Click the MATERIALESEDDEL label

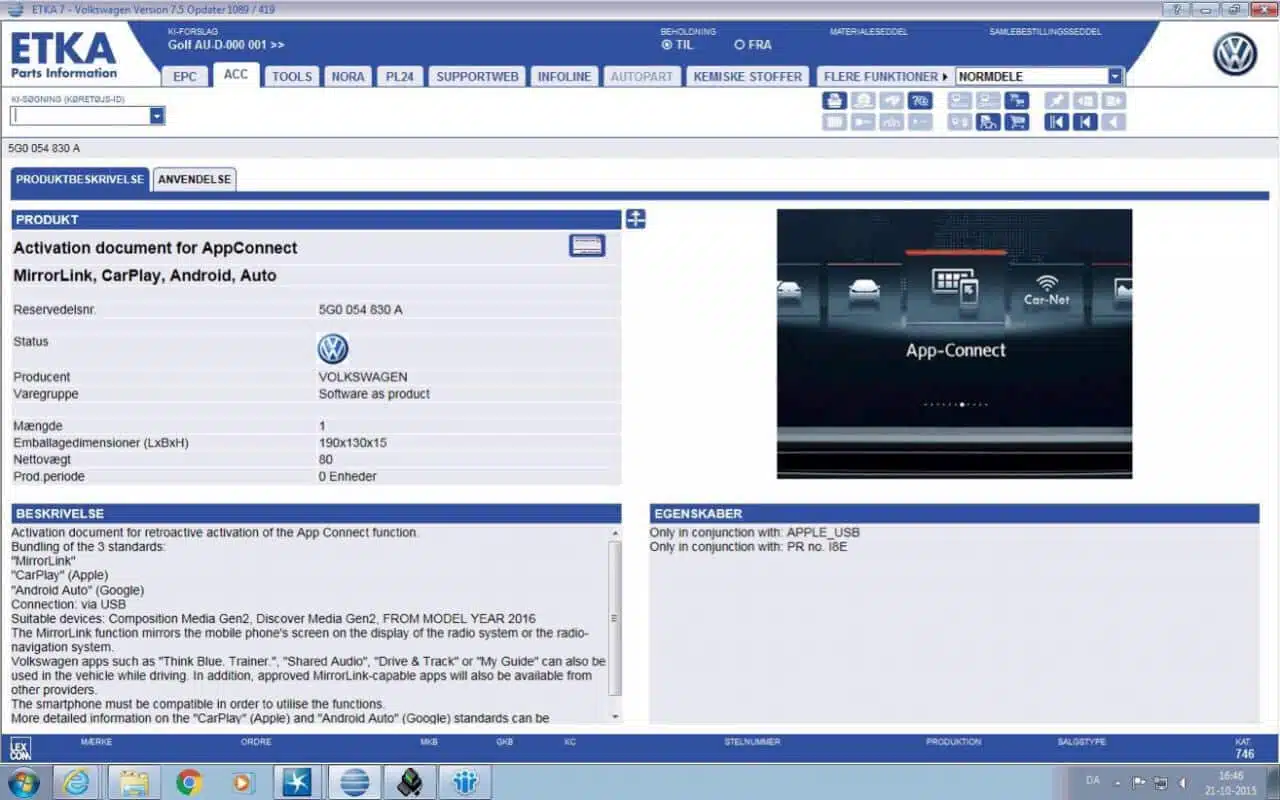[869, 32]
